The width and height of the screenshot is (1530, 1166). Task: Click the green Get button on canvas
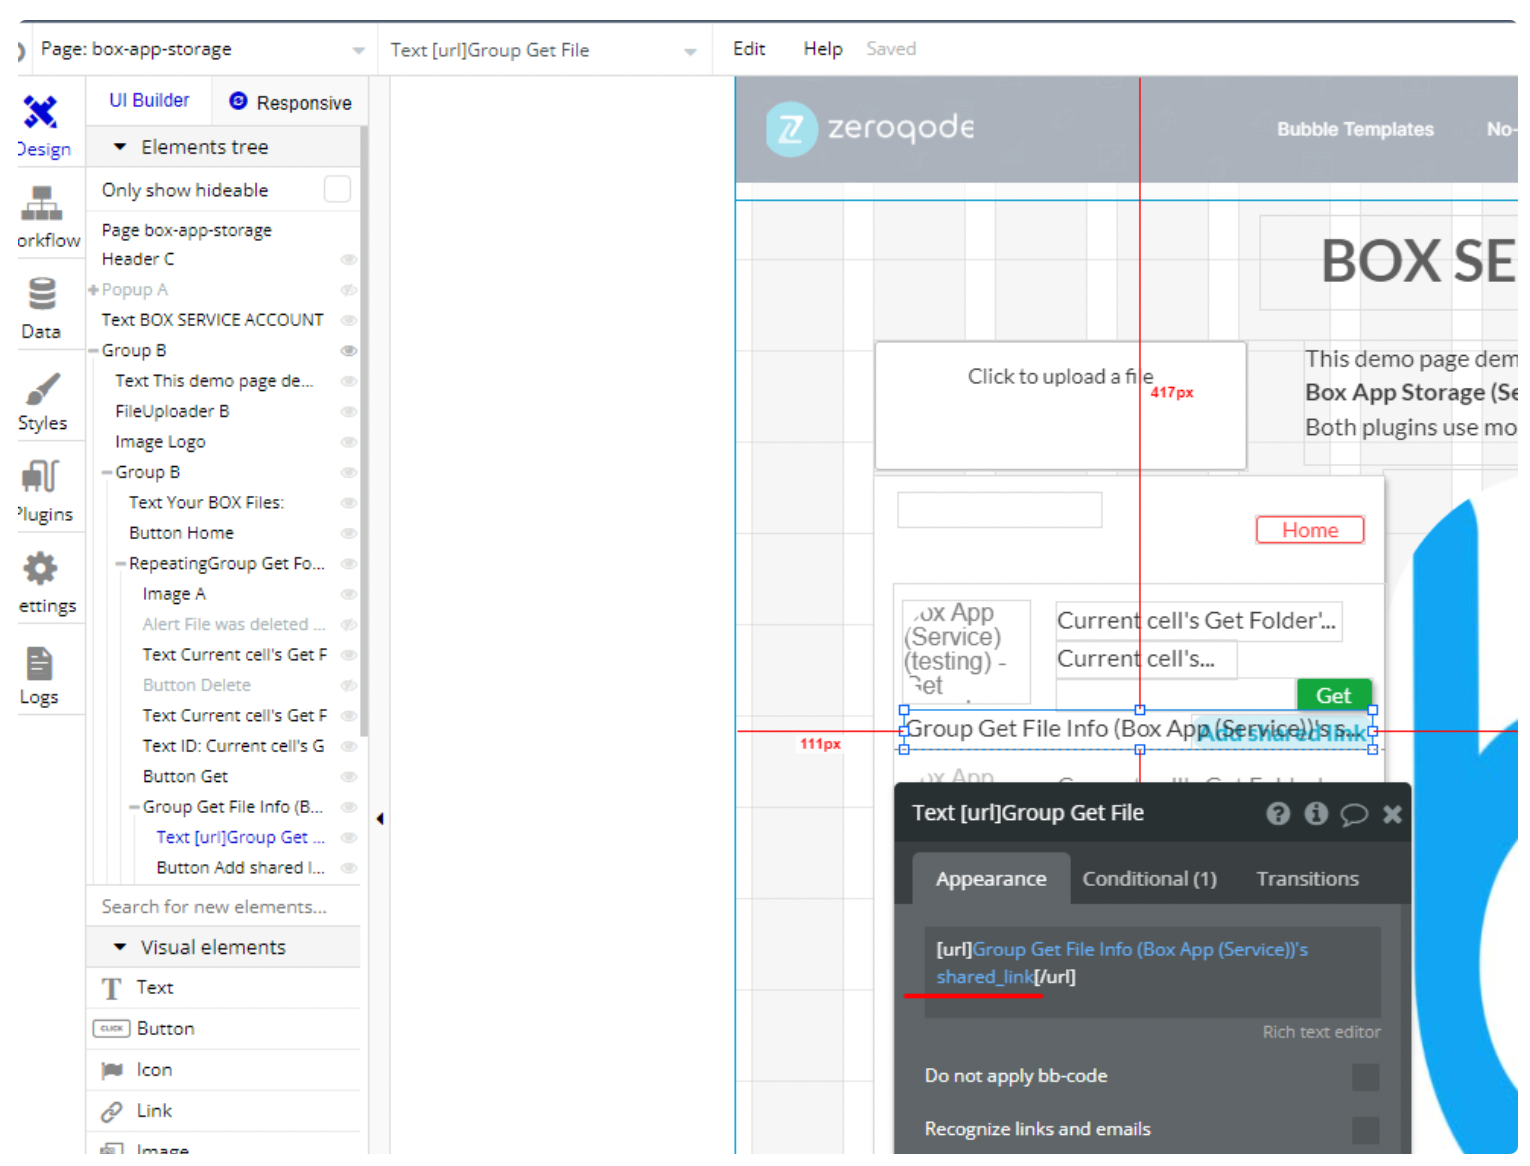click(1334, 695)
